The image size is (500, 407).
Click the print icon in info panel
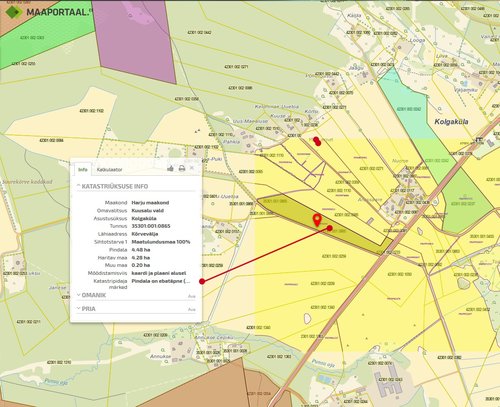tap(182, 169)
